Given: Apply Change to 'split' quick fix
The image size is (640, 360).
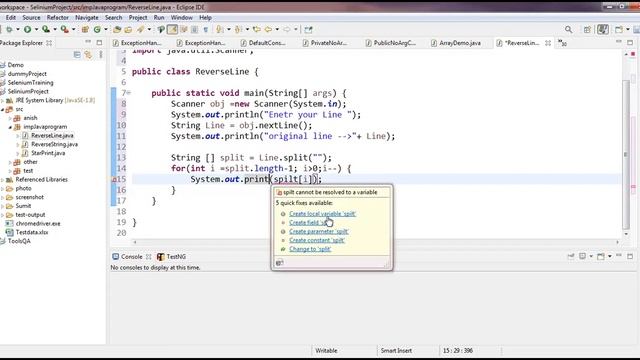Looking at the screenshot, I should pyautogui.click(x=310, y=249).
